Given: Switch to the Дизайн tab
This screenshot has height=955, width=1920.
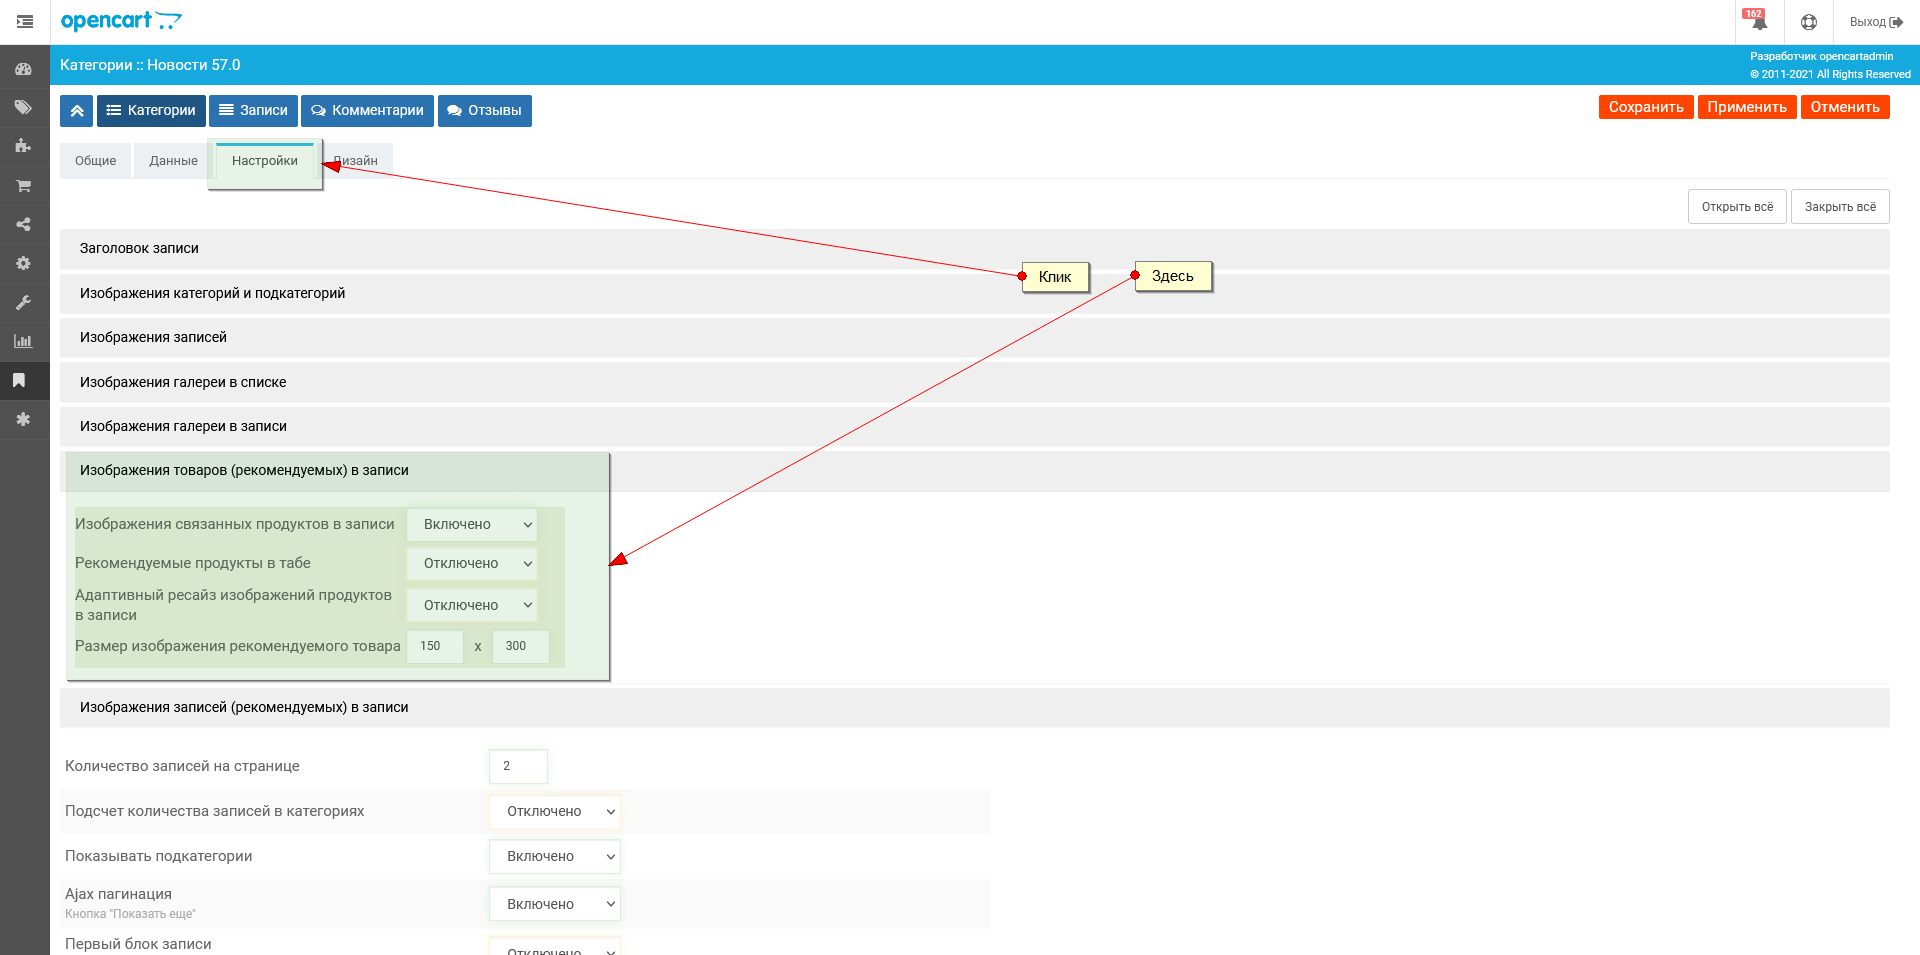Looking at the screenshot, I should click(356, 161).
